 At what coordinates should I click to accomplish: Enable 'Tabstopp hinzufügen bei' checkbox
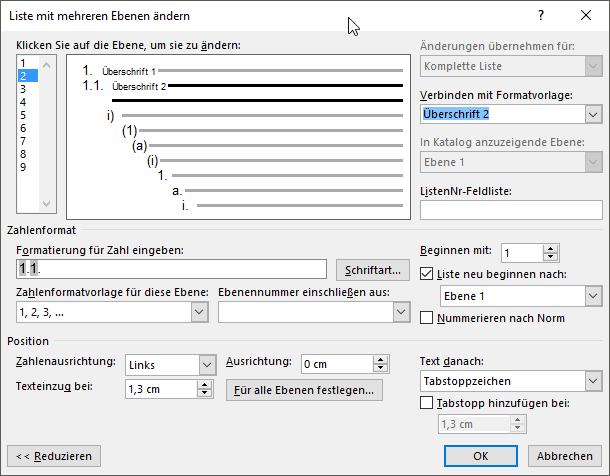pos(428,403)
